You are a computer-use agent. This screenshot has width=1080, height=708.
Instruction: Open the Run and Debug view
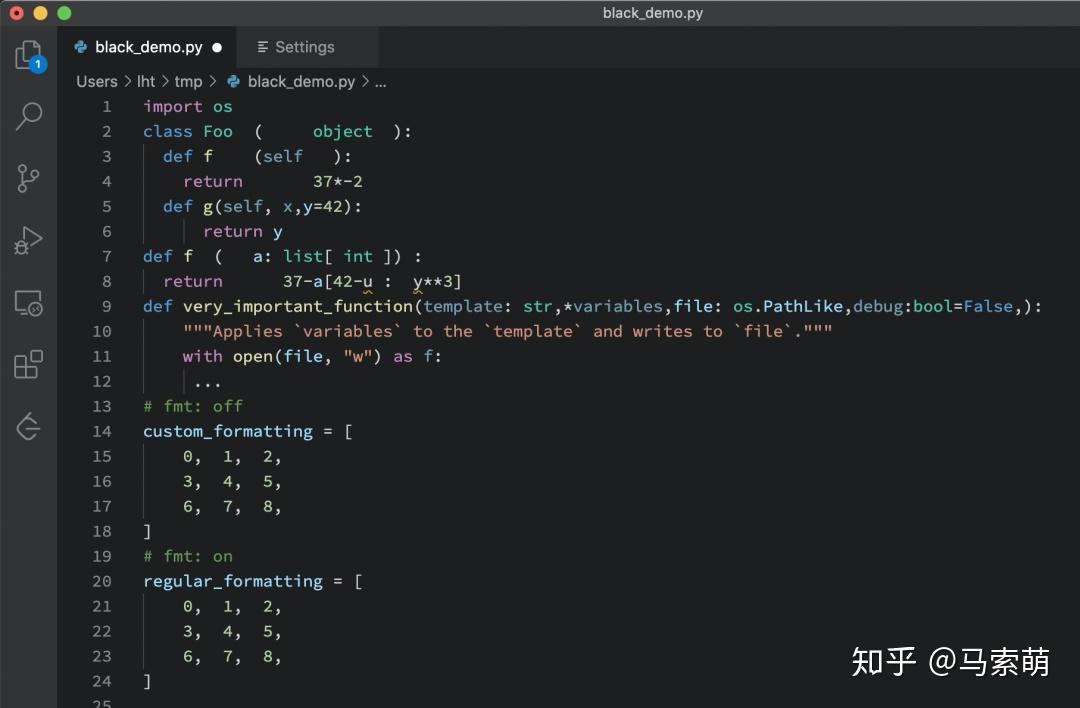pos(29,240)
